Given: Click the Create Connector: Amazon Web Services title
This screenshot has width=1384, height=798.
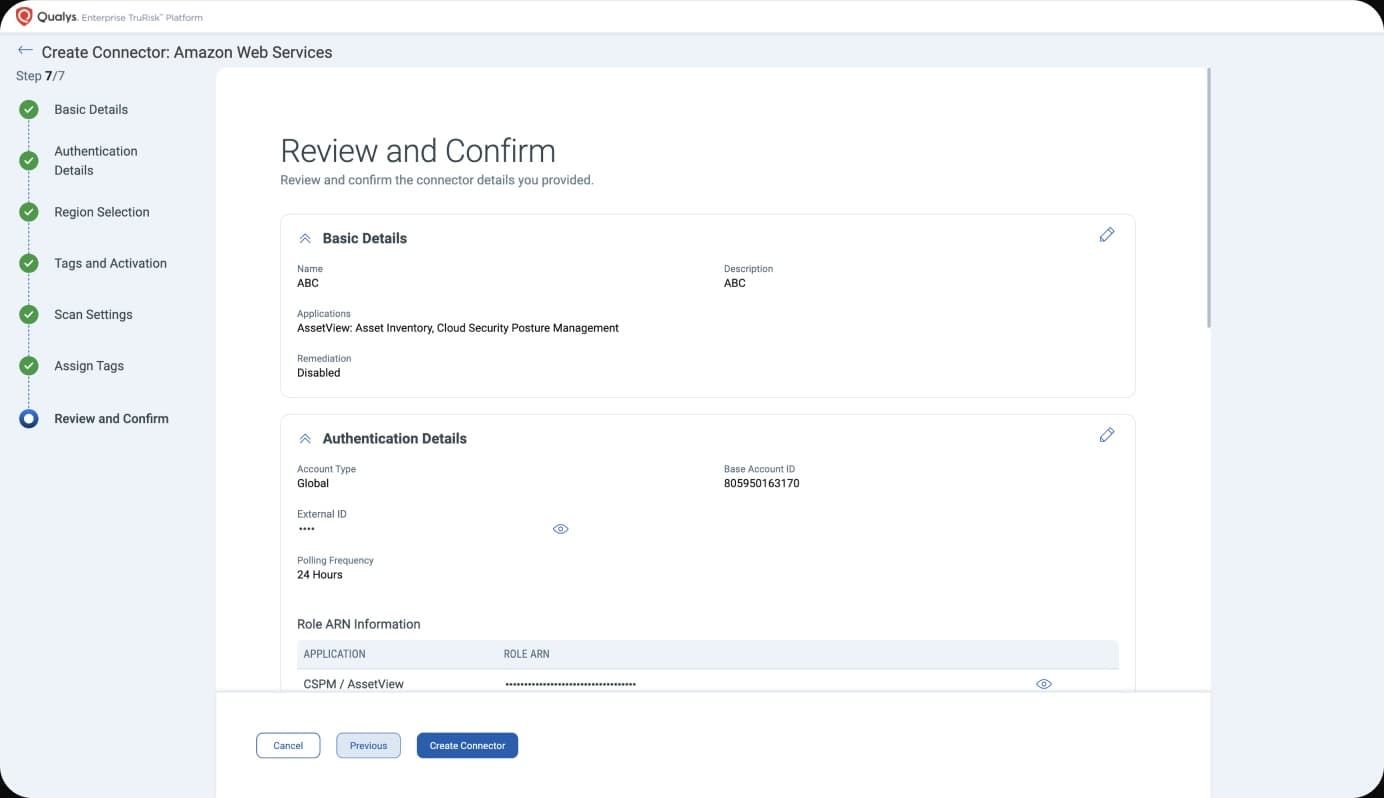Looking at the screenshot, I should pos(187,52).
